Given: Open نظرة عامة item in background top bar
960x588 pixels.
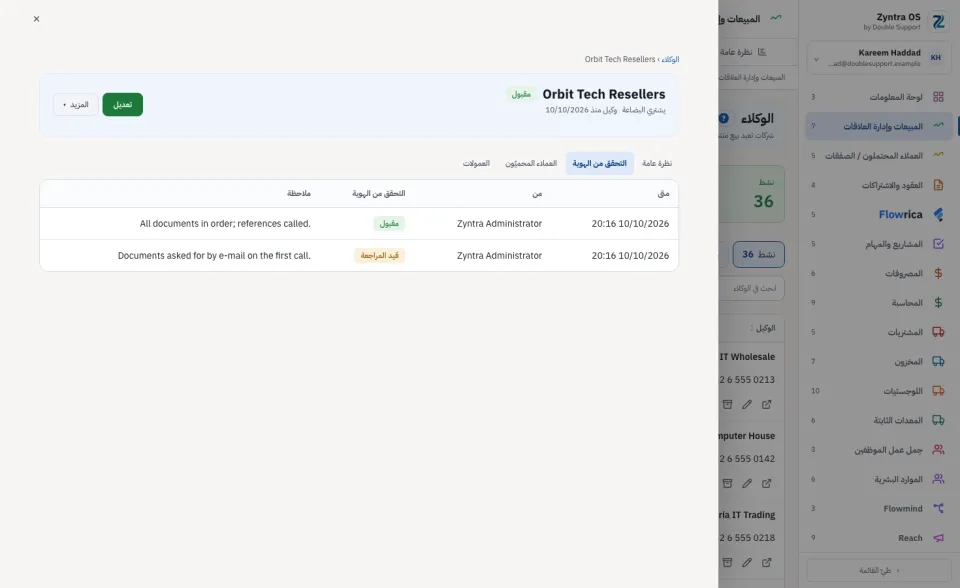Looking at the screenshot, I should 743,52.
